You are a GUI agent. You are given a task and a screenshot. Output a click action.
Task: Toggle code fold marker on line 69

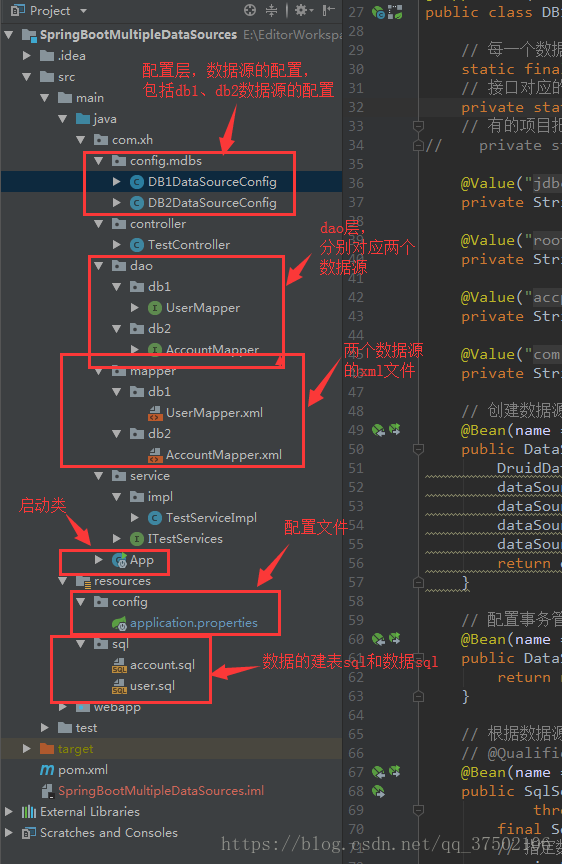click(x=418, y=810)
